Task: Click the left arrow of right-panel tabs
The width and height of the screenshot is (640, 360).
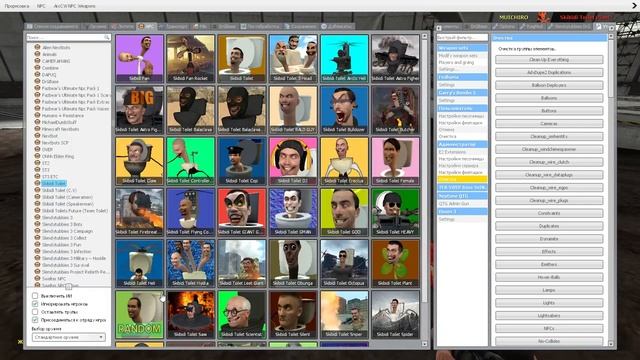Action: (439, 28)
